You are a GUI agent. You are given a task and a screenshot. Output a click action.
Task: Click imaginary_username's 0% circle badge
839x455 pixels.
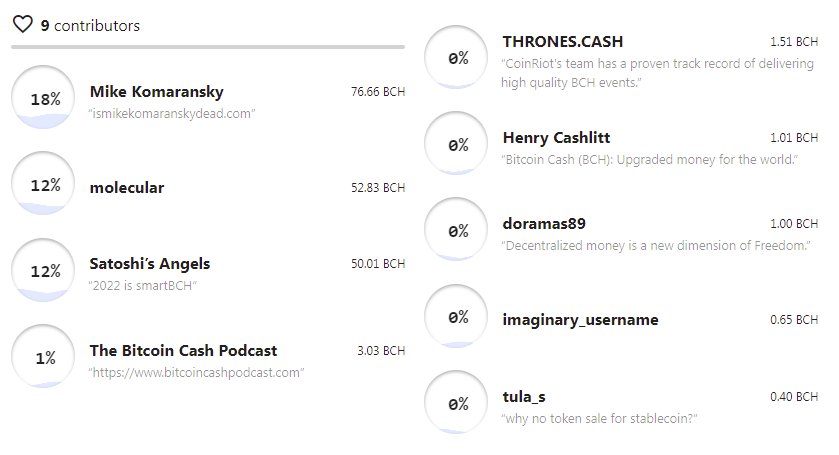(x=456, y=316)
